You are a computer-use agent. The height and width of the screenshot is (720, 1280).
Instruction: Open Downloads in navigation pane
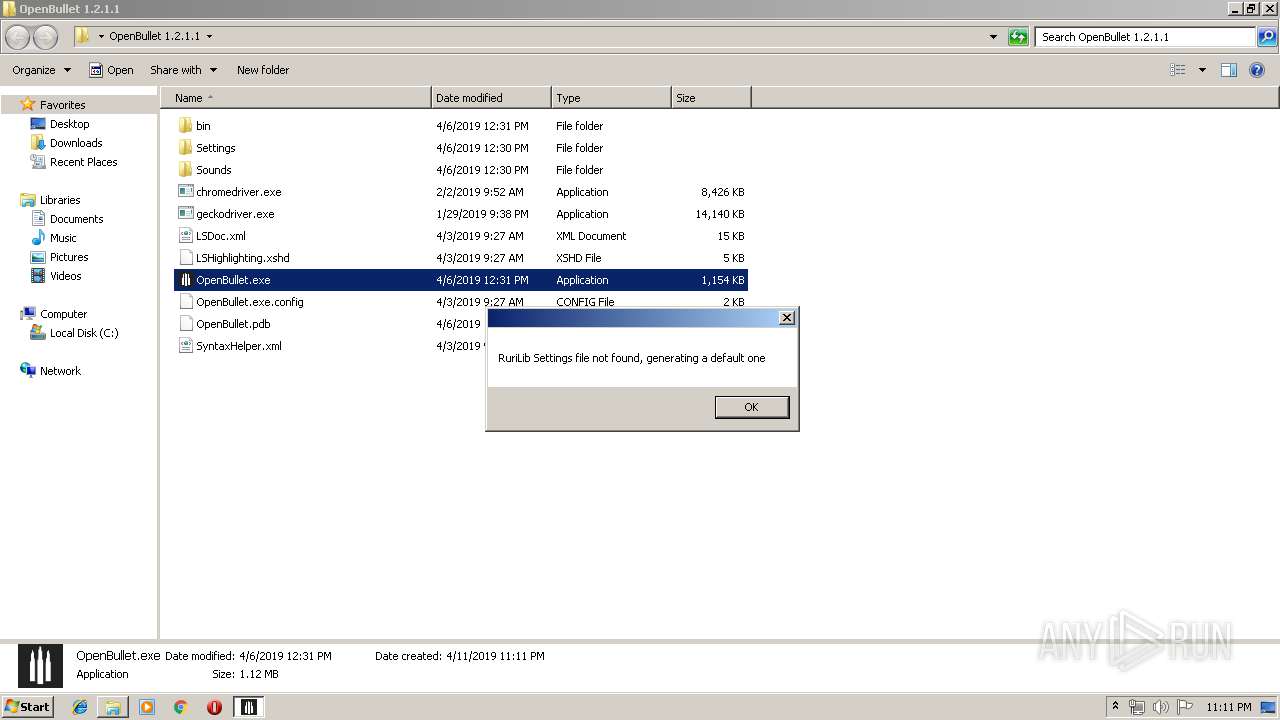tap(76, 143)
